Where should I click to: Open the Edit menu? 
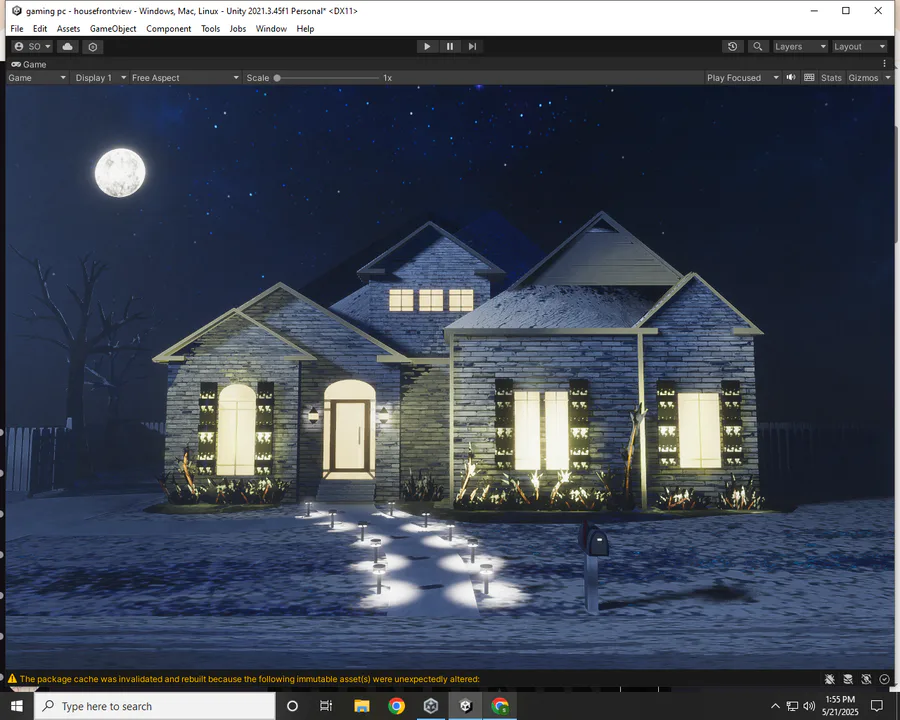tap(40, 29)
